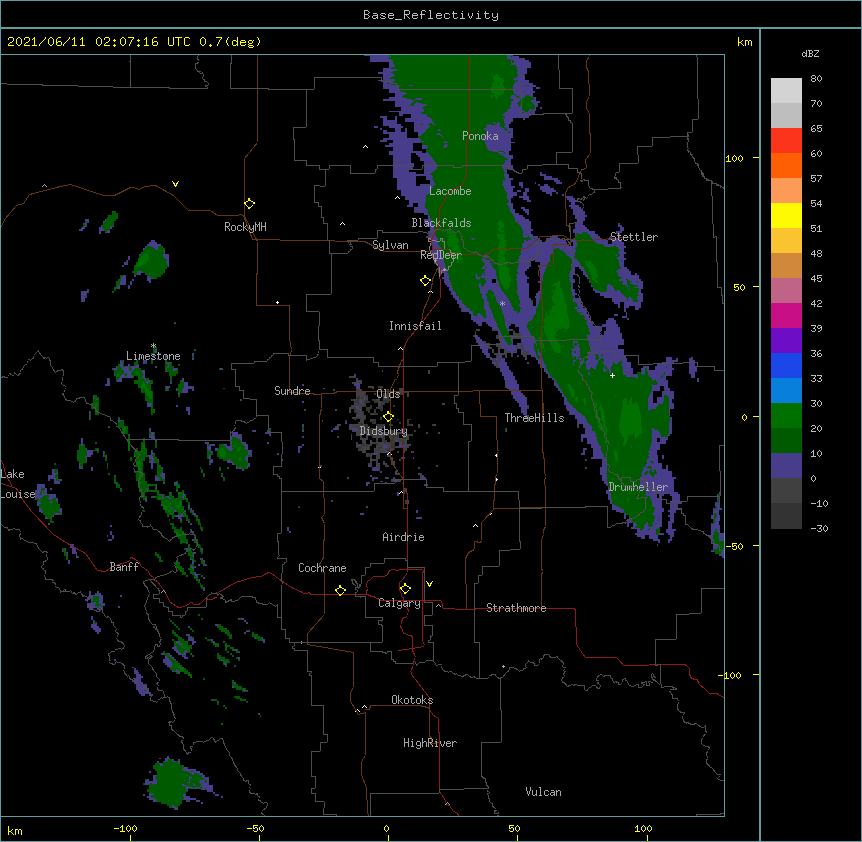This screenshot has height=842, width=862.
Task: Click the Banff label
Action: pyautogui.click(x=124, y=567)
